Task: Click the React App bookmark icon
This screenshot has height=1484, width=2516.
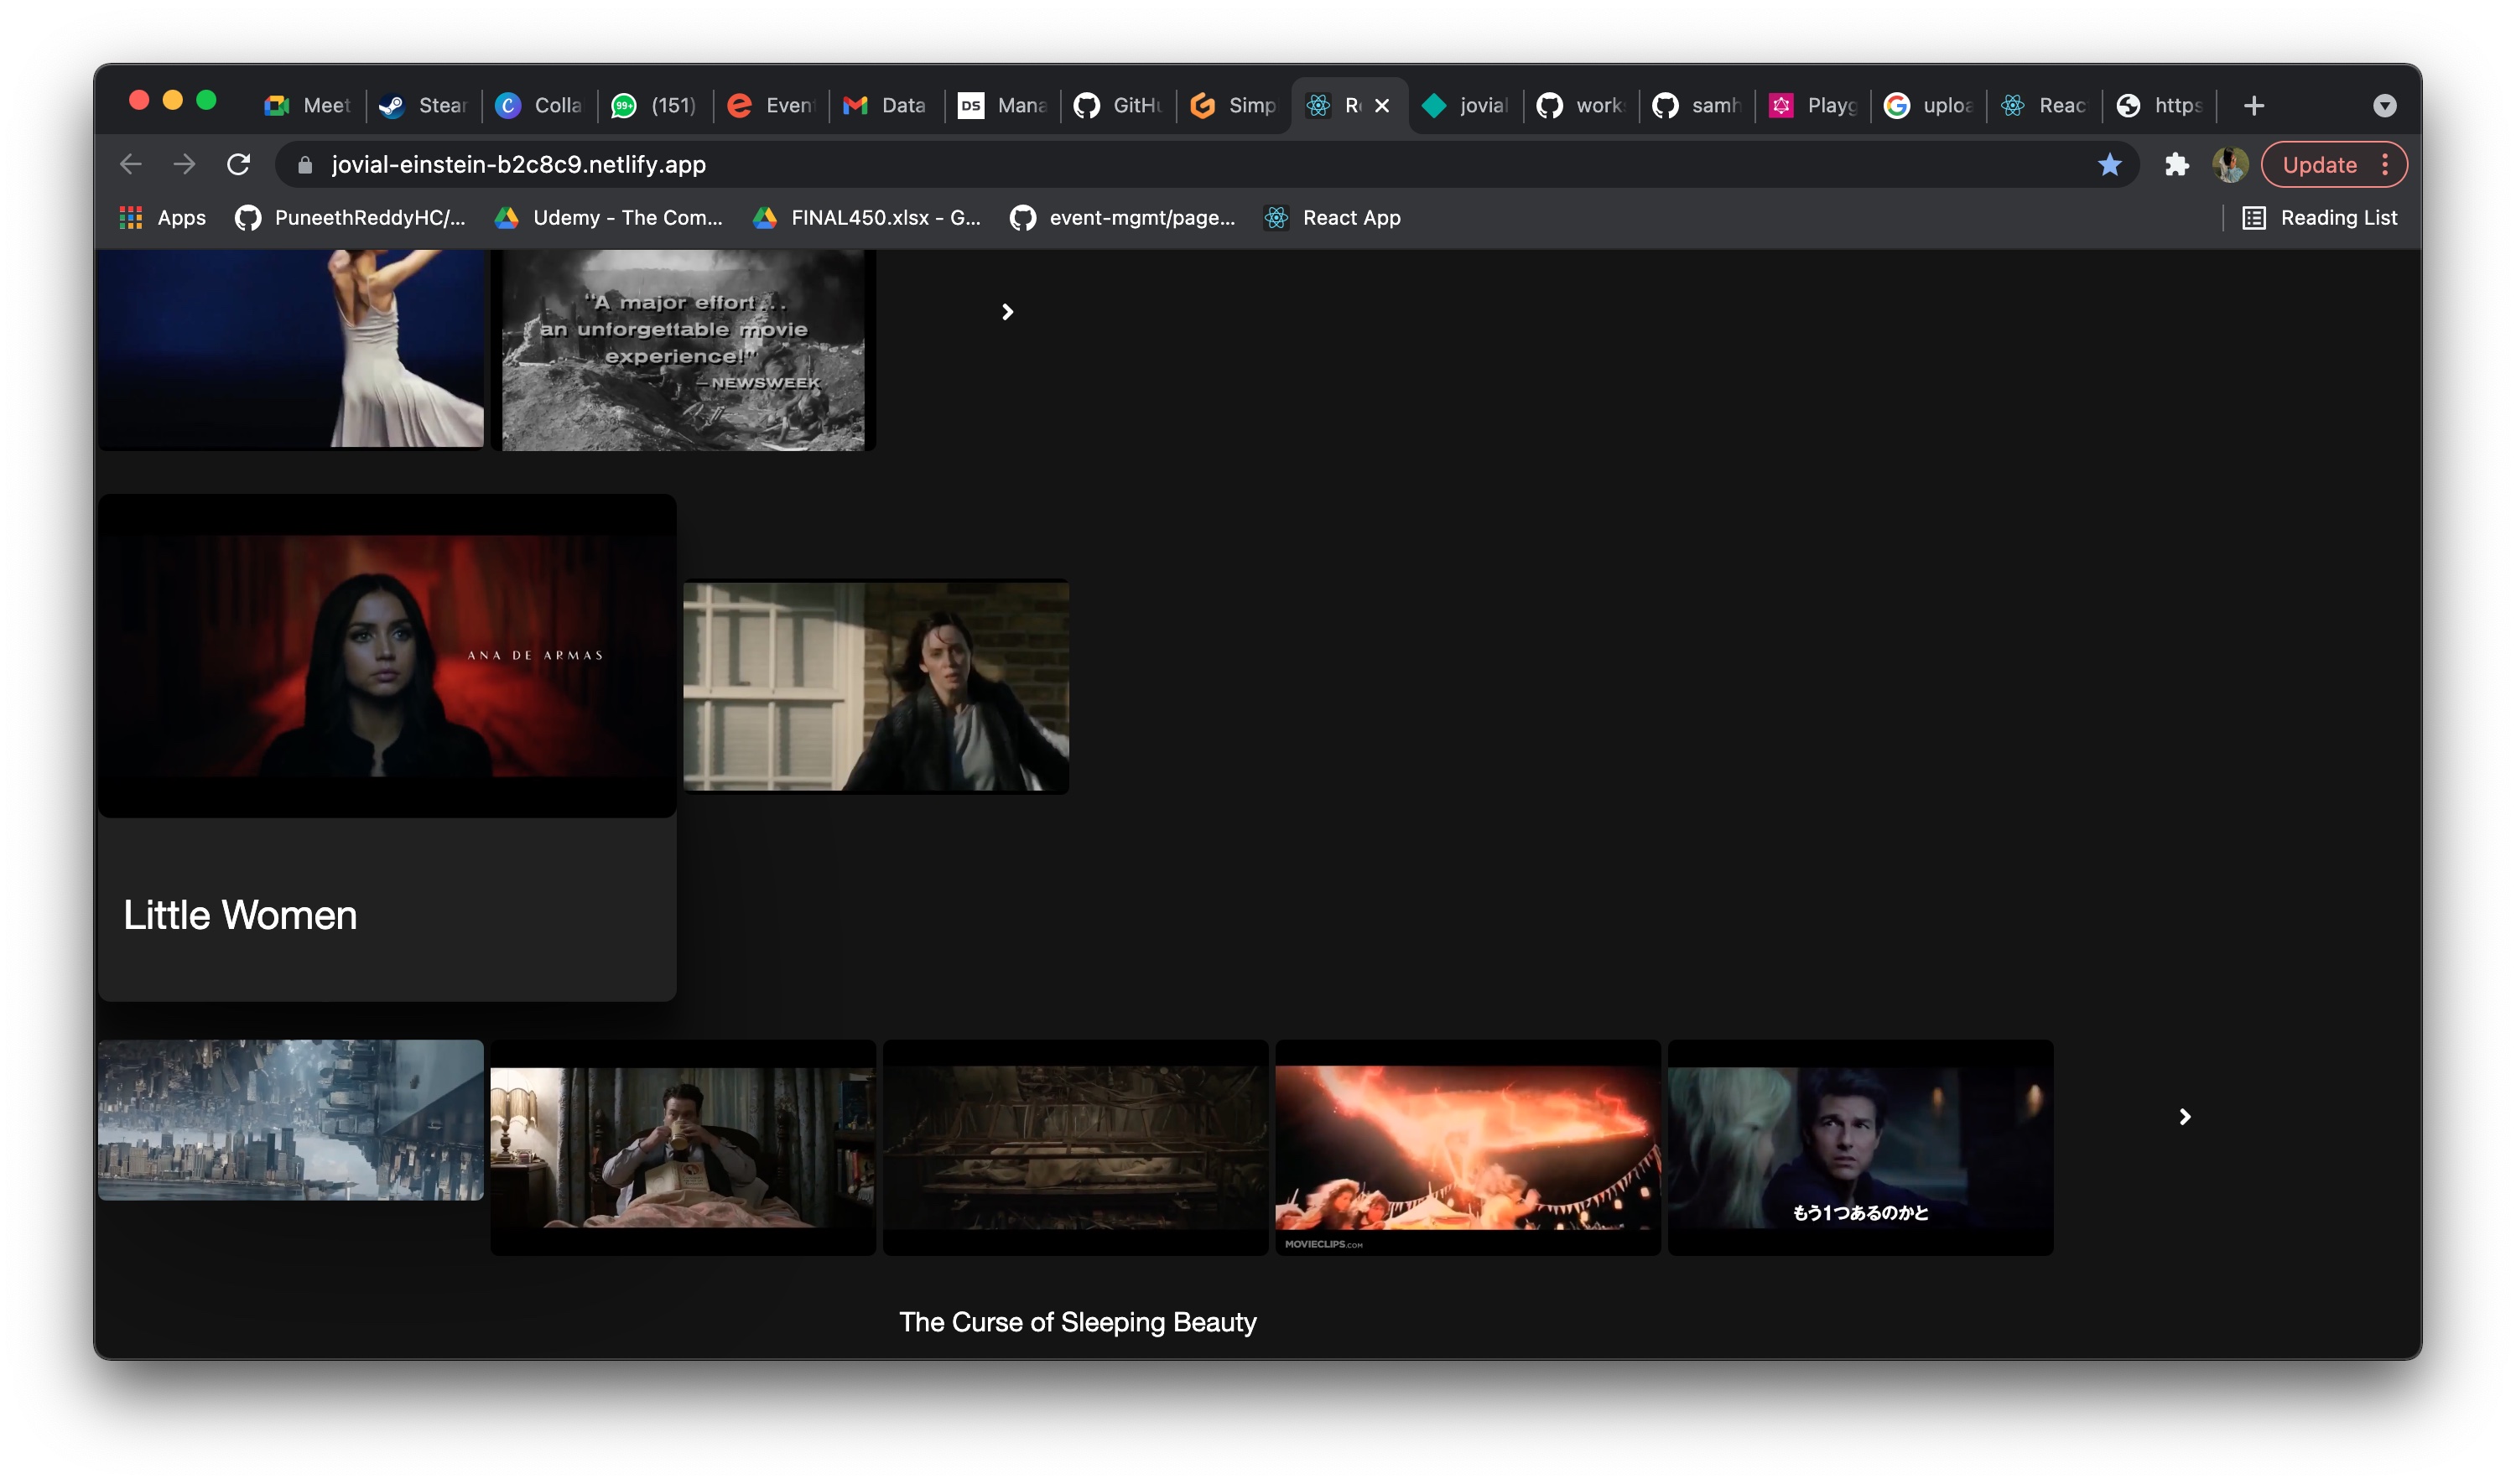Action: point(1277,217)
